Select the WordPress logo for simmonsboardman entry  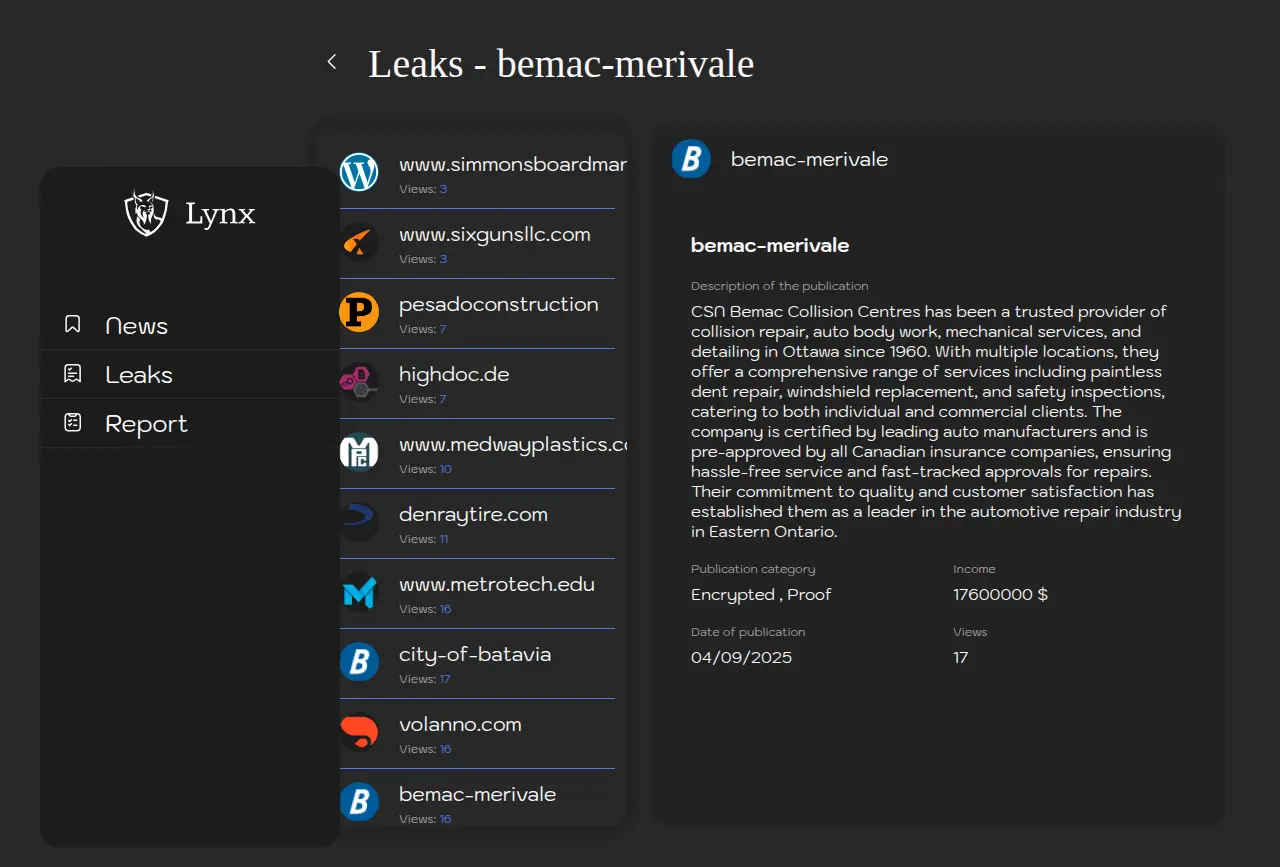(x=359, y=172)
